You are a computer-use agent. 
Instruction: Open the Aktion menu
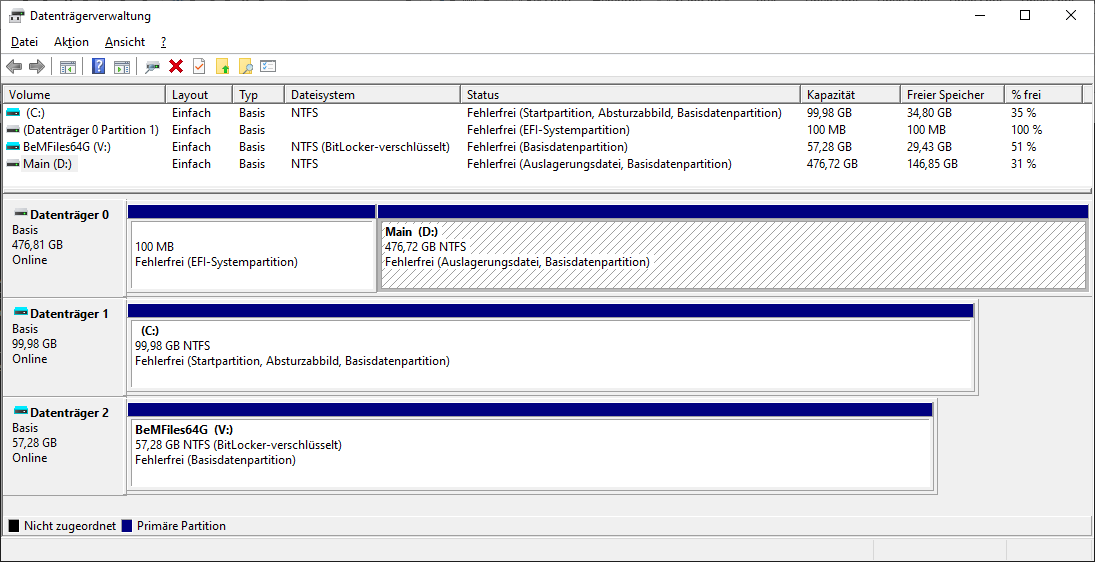click(x=71, y=42)
